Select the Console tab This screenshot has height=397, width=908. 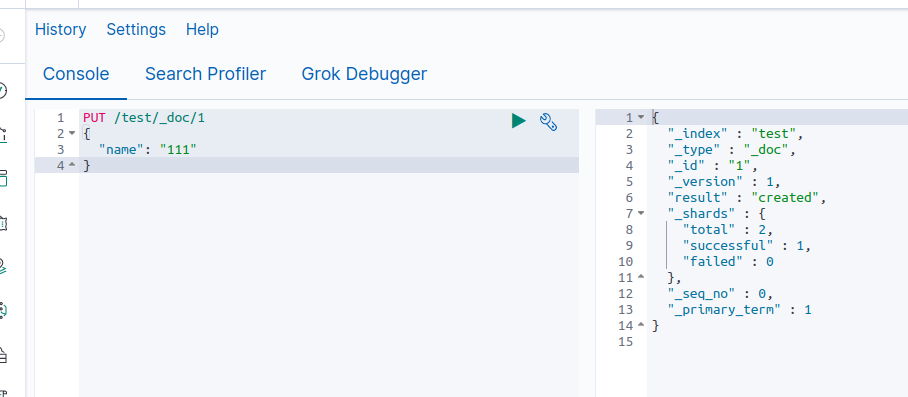point(76,74)
